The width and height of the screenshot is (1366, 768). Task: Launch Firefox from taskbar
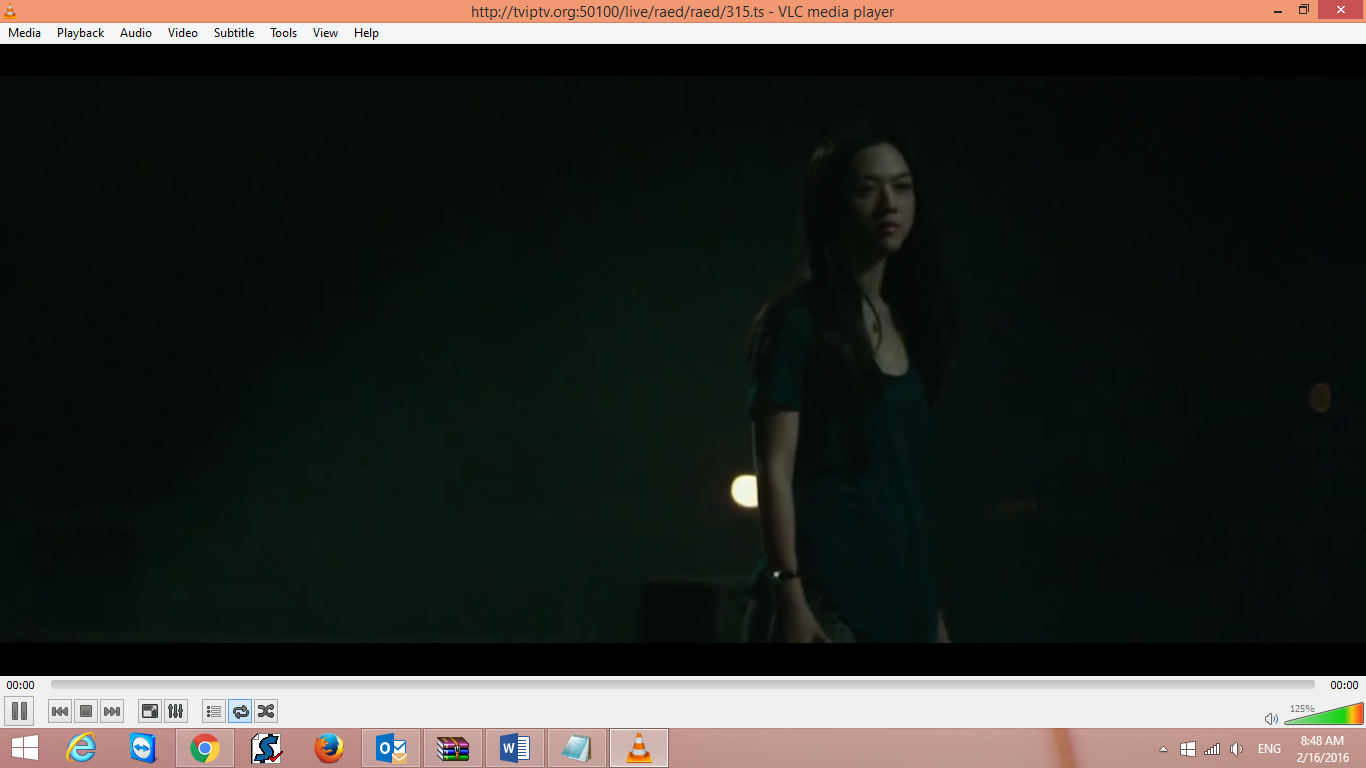coord(329,748)
